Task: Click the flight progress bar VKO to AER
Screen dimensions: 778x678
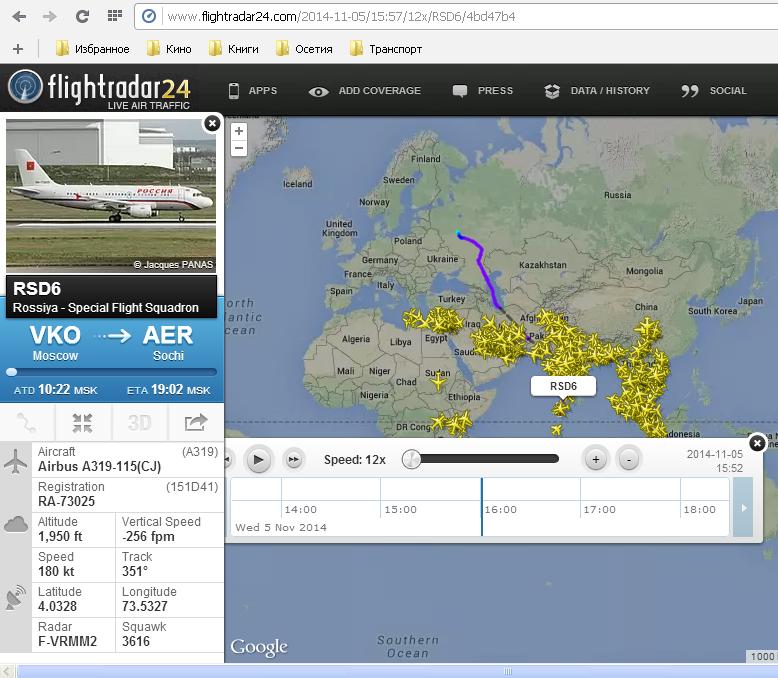Action: [x=112, y=372]
